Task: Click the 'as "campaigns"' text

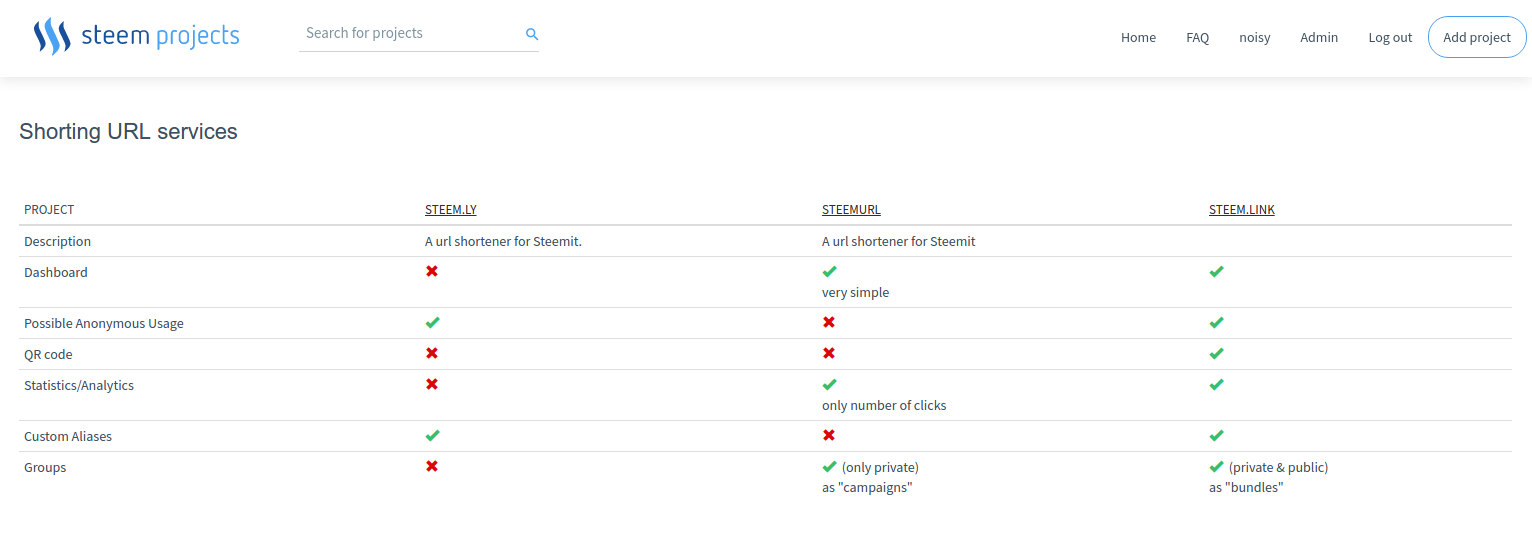Action: (x=867, y=488)
